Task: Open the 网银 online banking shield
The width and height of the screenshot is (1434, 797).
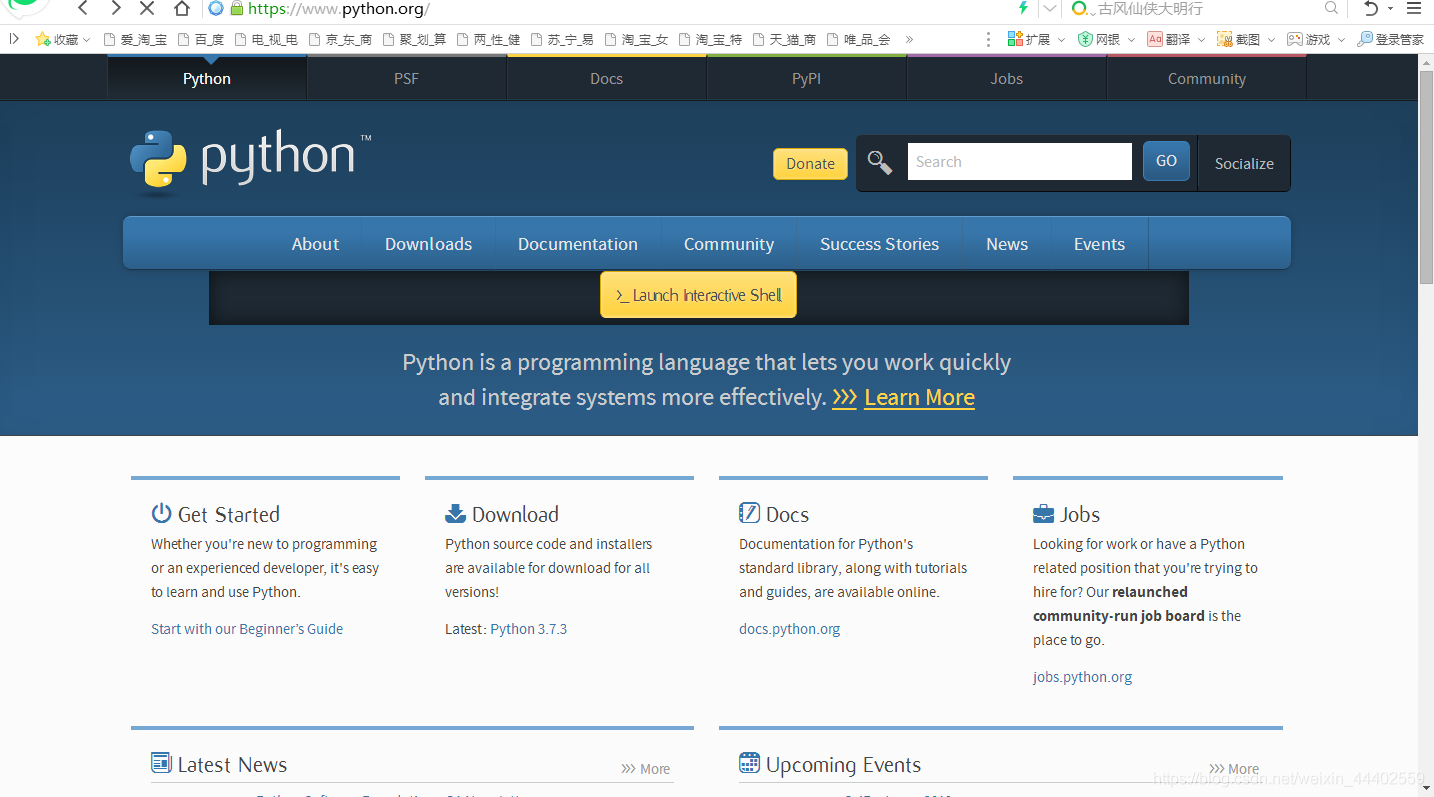Action: click(1085, 39)
